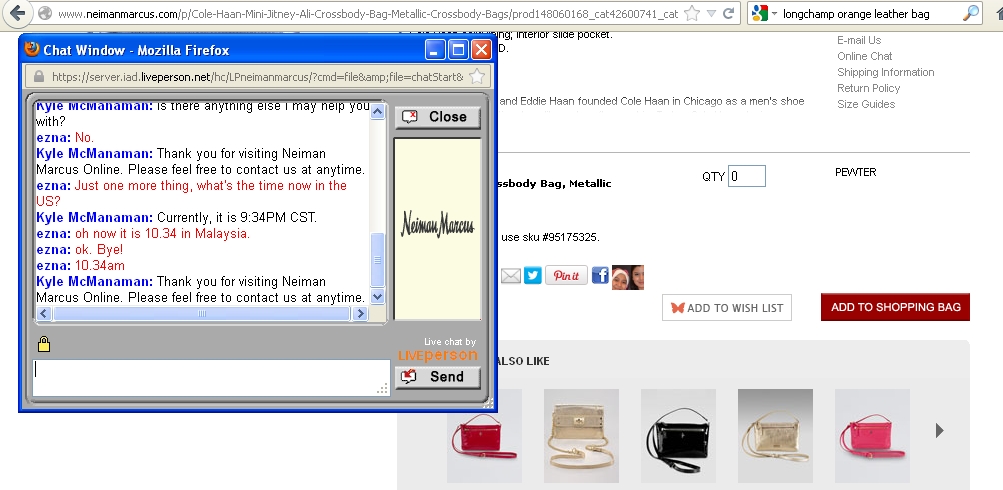Click the LivePerson branding link

point(438,355)
